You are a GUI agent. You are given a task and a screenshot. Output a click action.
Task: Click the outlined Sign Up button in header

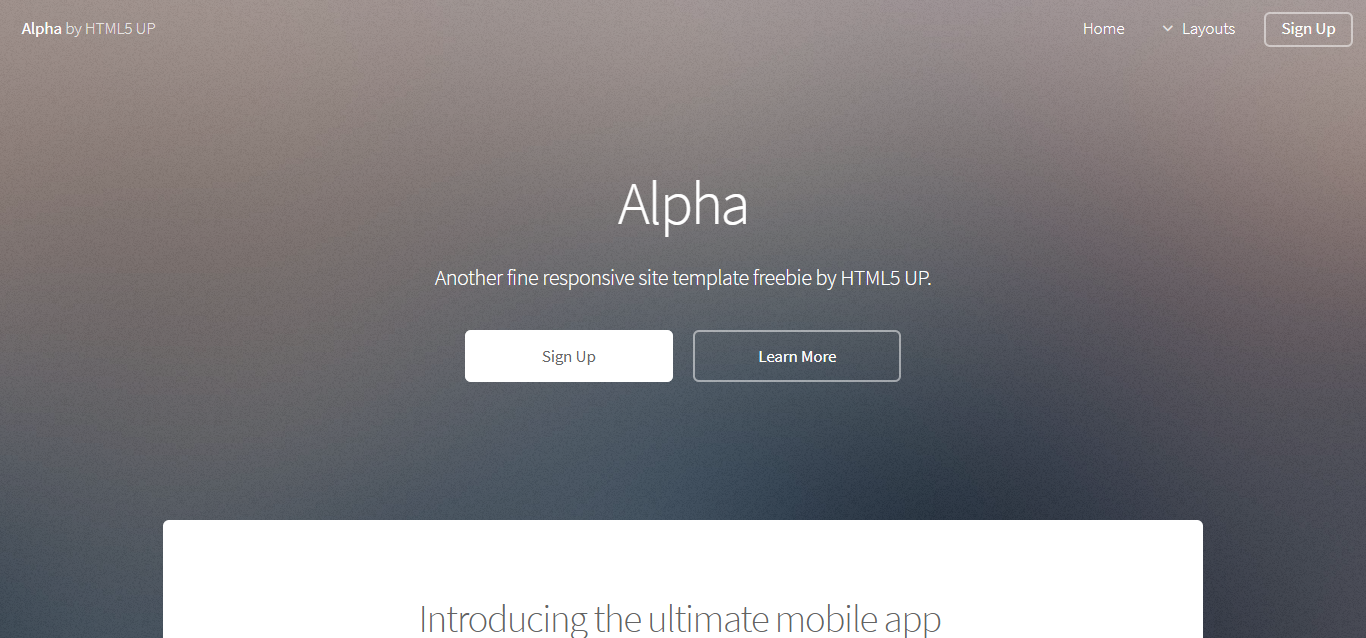click(1308, 29)
